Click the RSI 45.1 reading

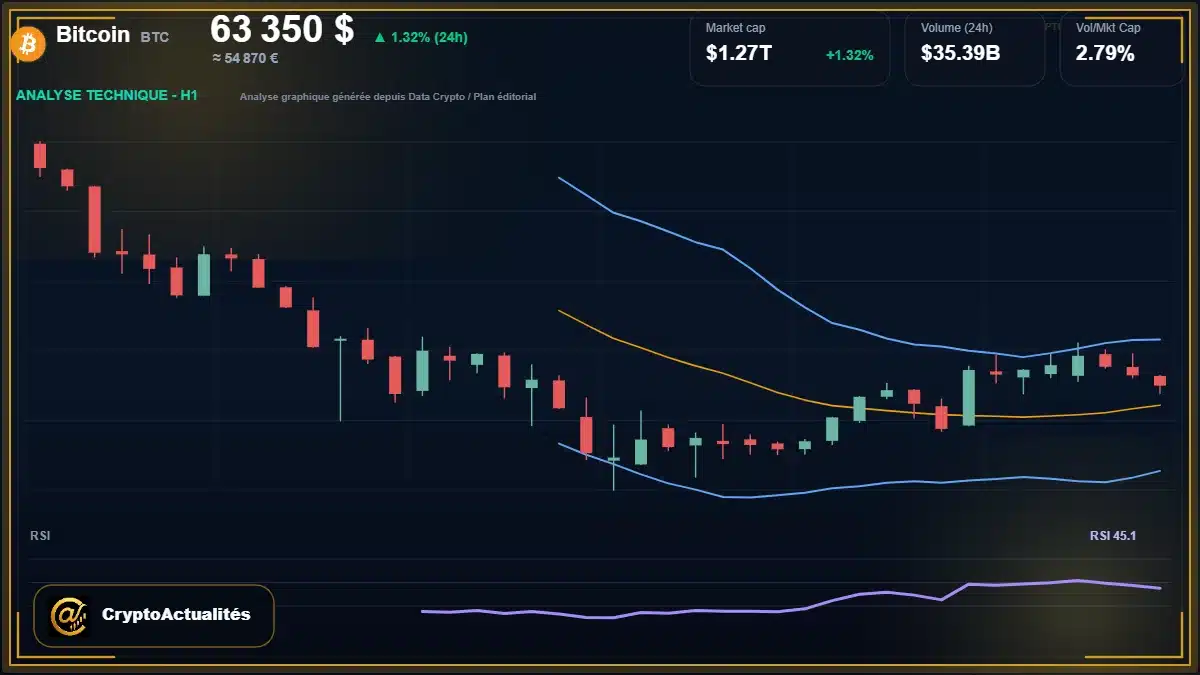(x=1113, y=536)
